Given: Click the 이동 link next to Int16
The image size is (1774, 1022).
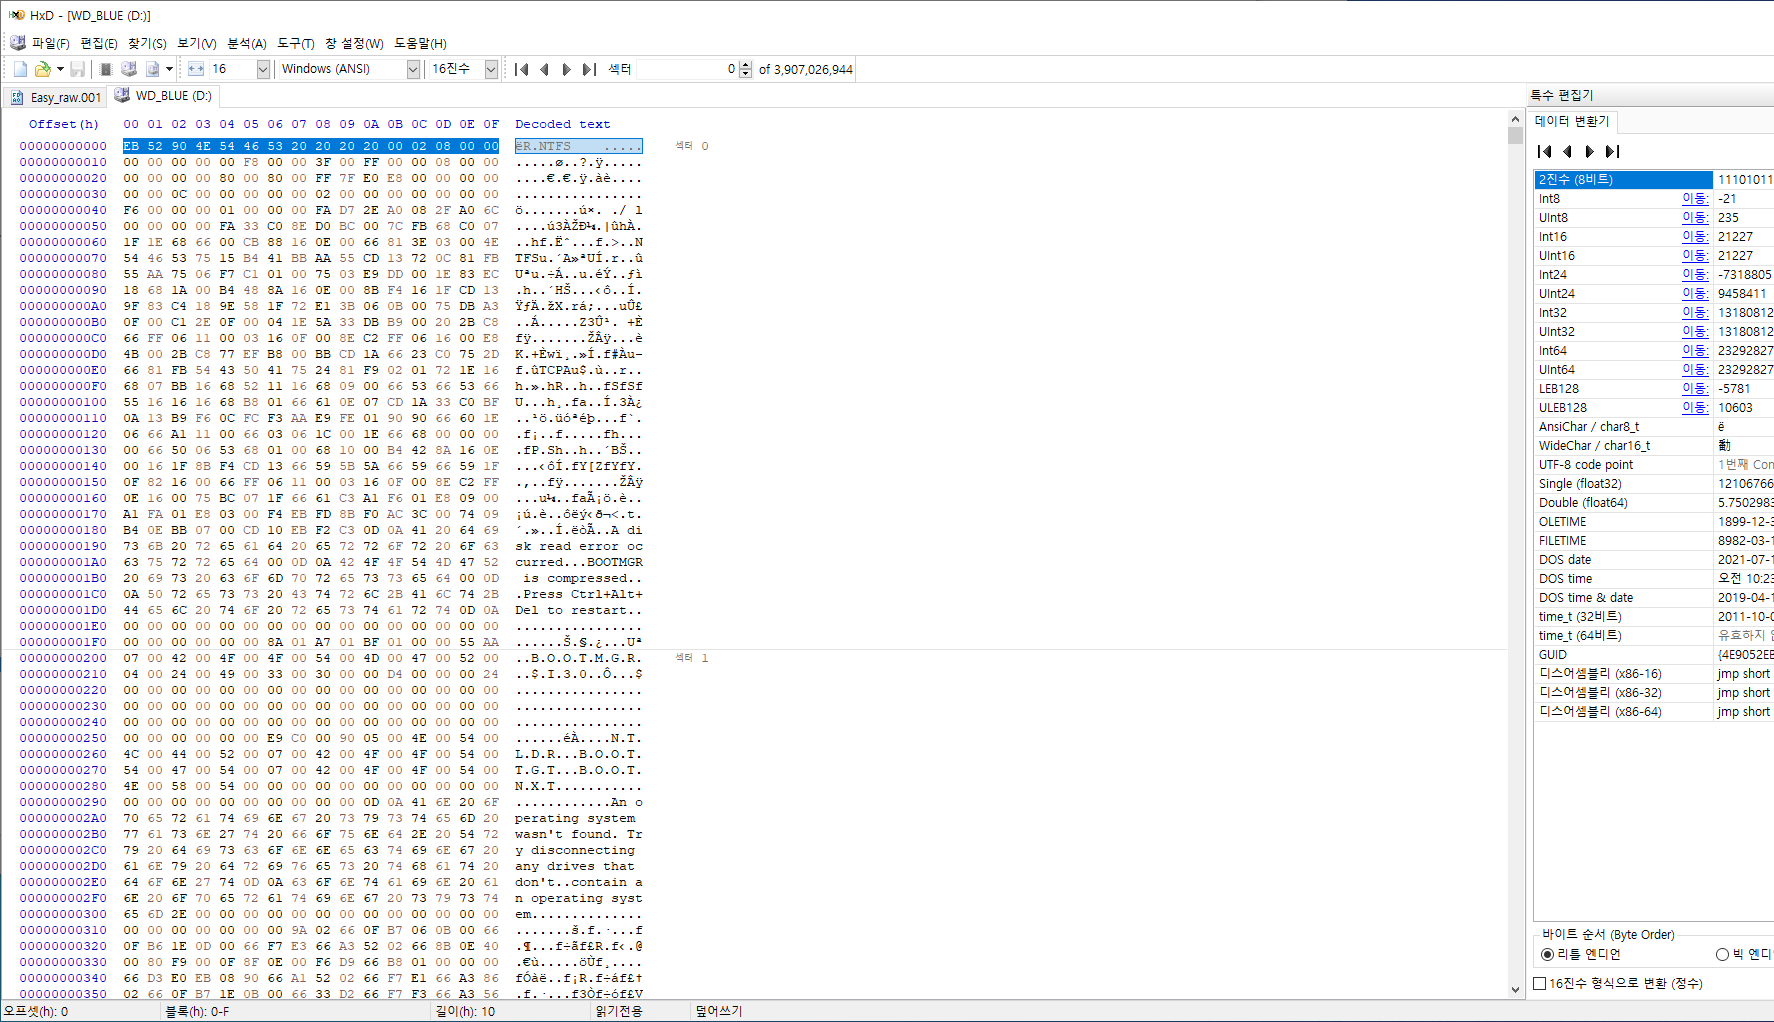Looking at the screenshot, I should [x=1694, y=237].
